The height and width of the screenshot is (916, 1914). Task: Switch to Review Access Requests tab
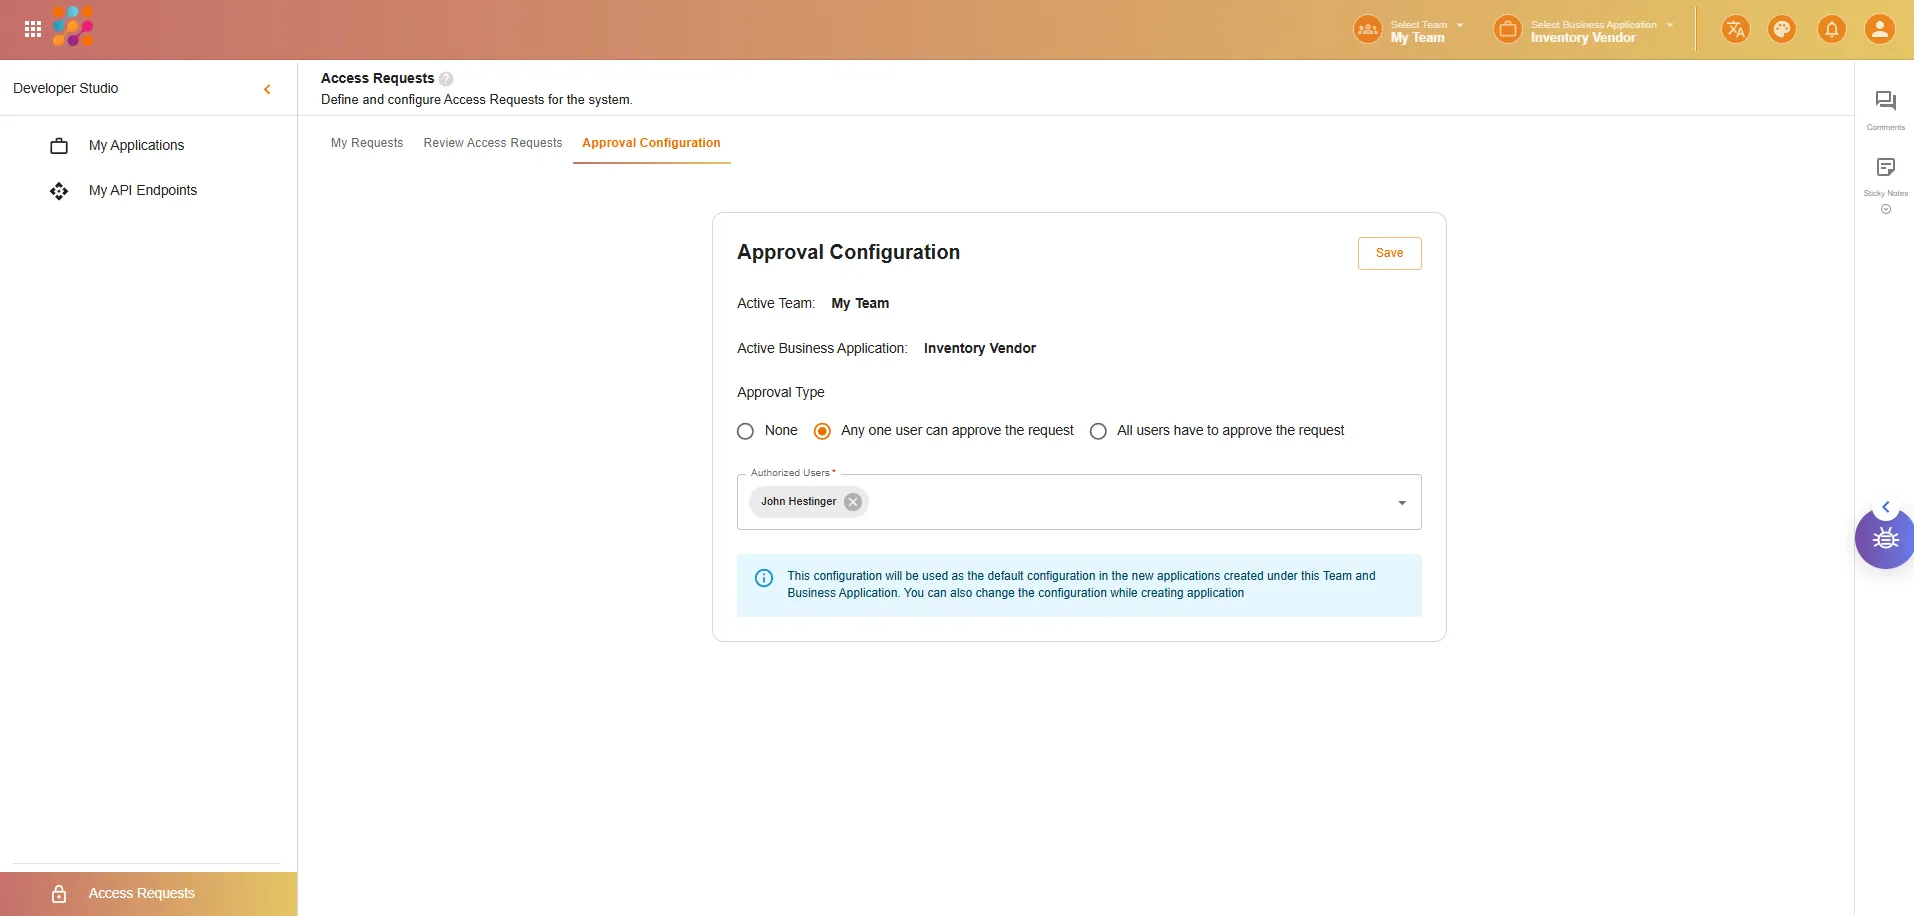[493, 143]
